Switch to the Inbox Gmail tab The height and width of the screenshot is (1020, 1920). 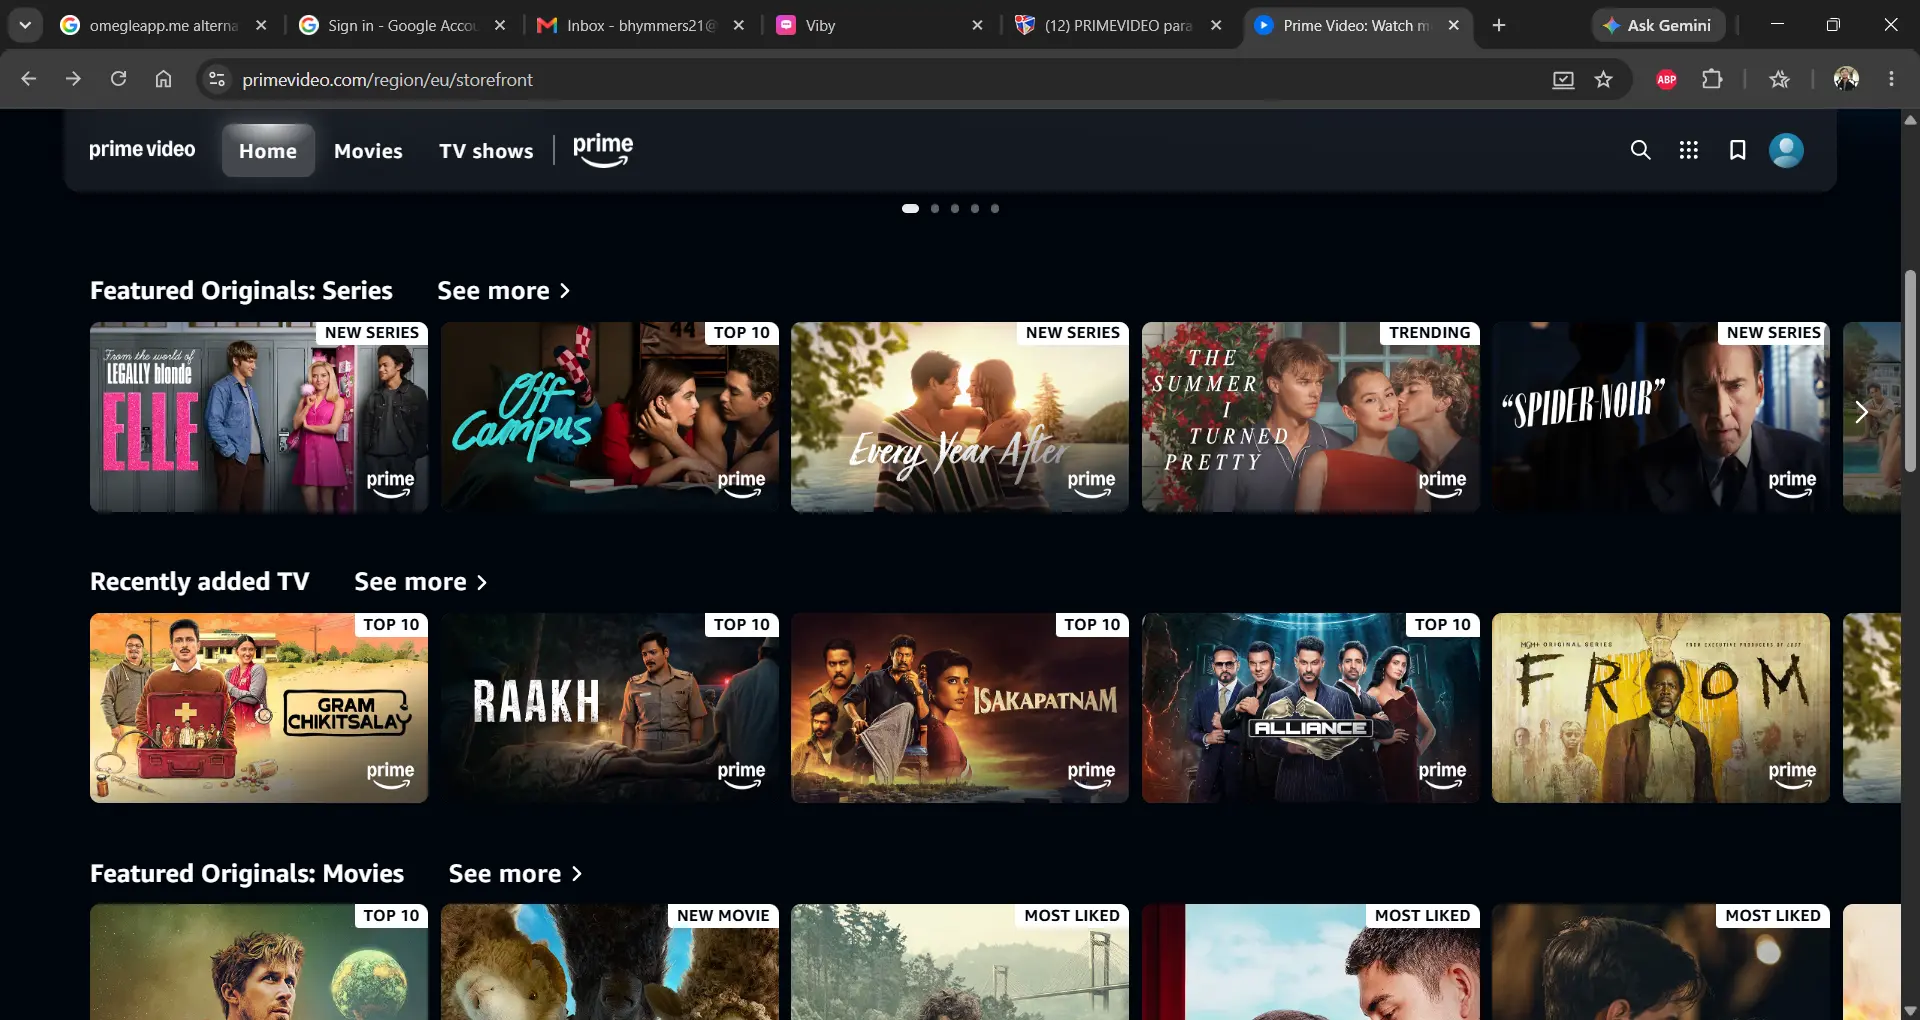[640, 25]
